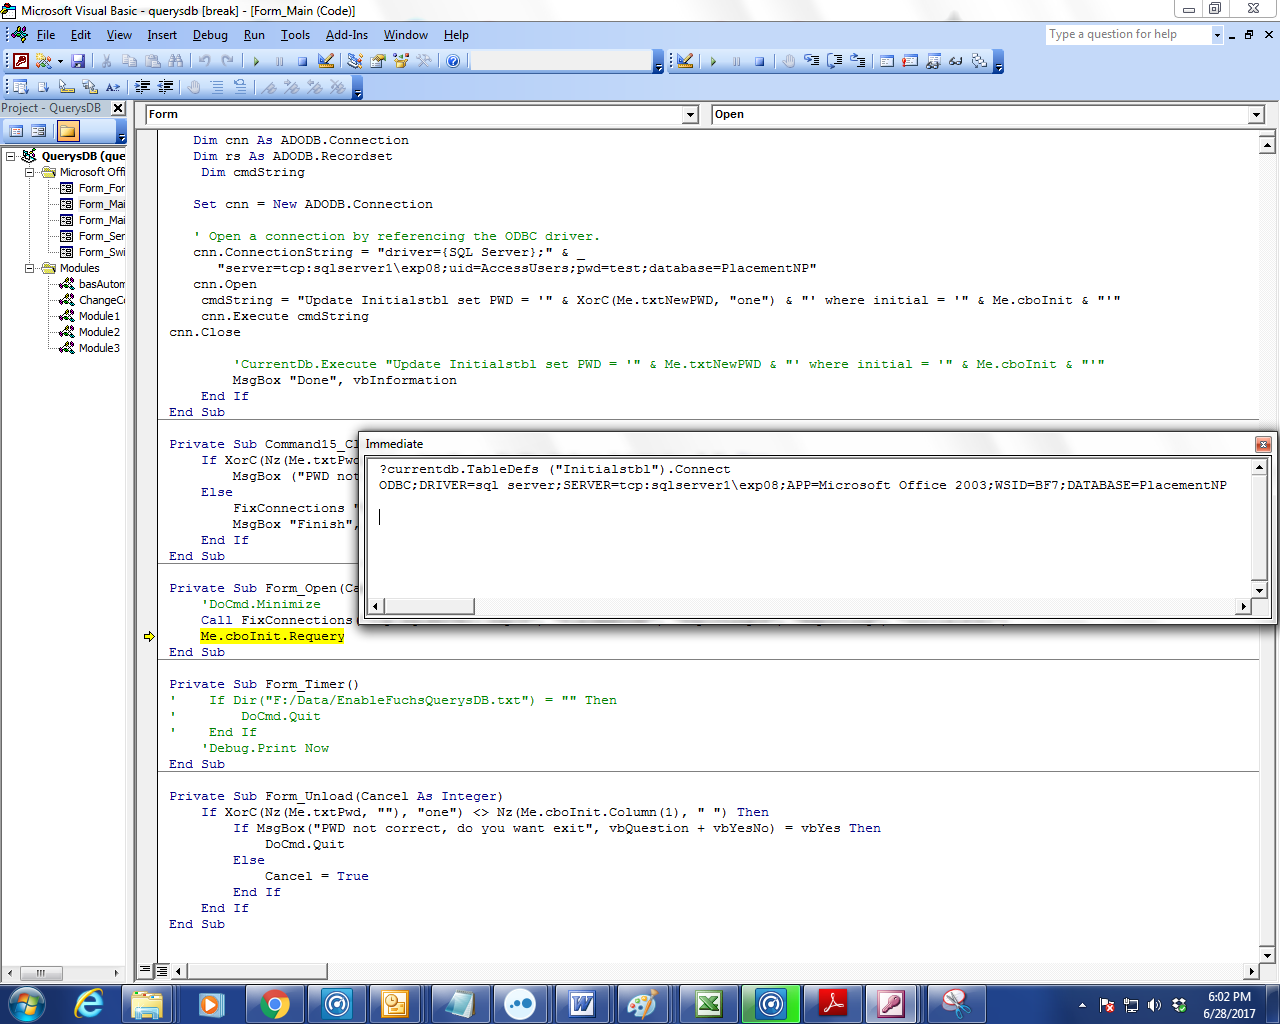The image size is (1280, 1024).
Task: Open the Locals Window from the Debug toolbar
Action: click(x=887, y=61)
